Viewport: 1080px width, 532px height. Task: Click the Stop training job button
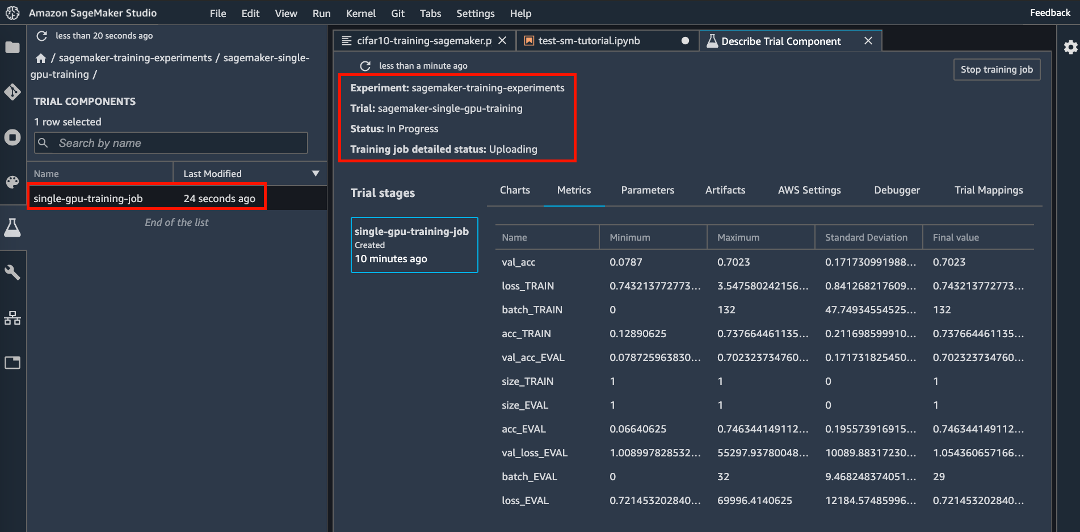(997, 70)
